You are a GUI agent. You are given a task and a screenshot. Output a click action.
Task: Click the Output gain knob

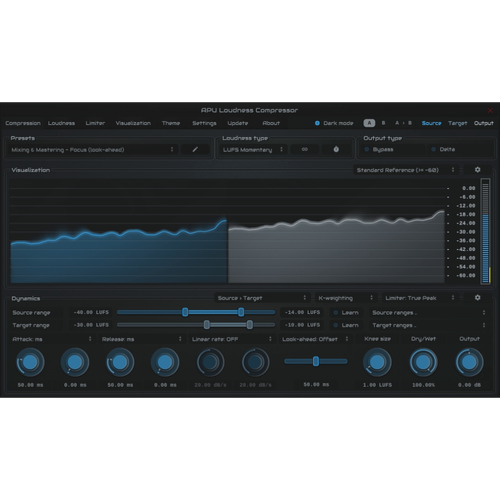pos(469,362)
